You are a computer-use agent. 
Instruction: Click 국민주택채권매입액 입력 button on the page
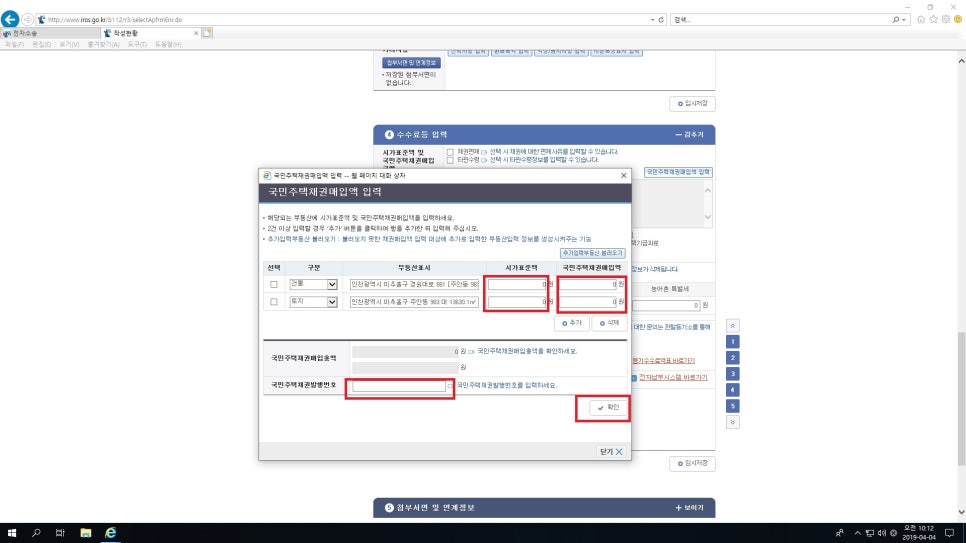click(678, 172)
